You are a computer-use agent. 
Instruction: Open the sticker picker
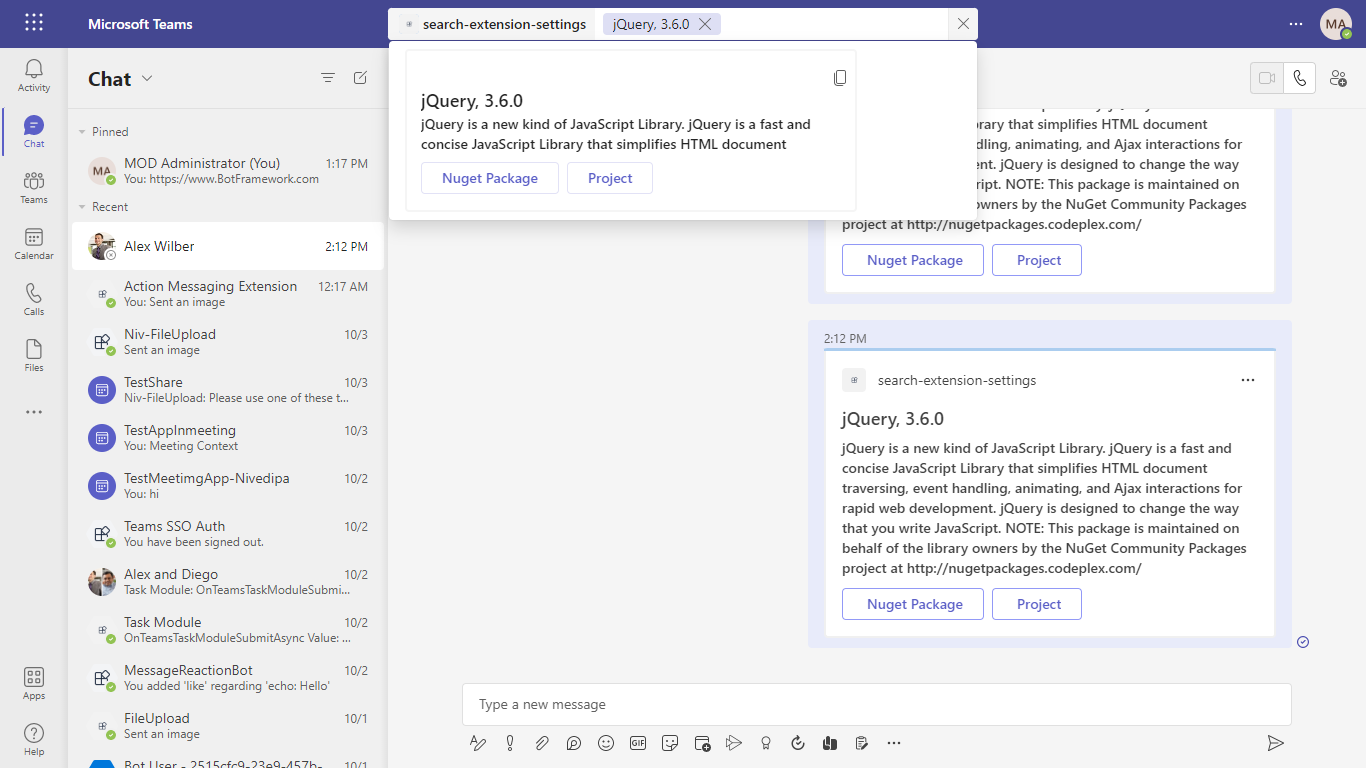[670, 743]
